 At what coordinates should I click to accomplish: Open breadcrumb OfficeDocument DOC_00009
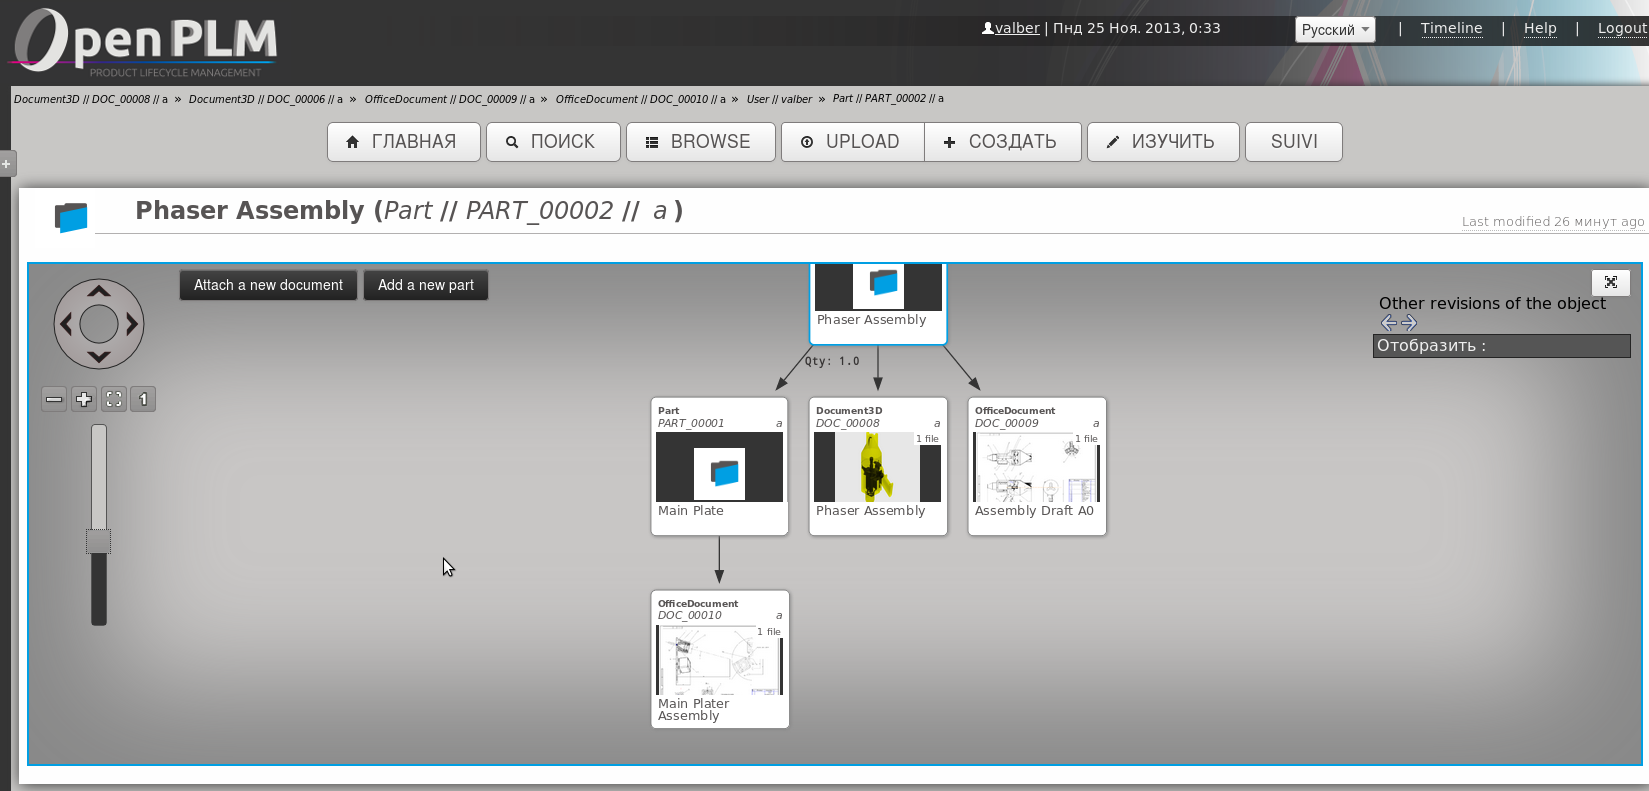[x=449, y=99]
